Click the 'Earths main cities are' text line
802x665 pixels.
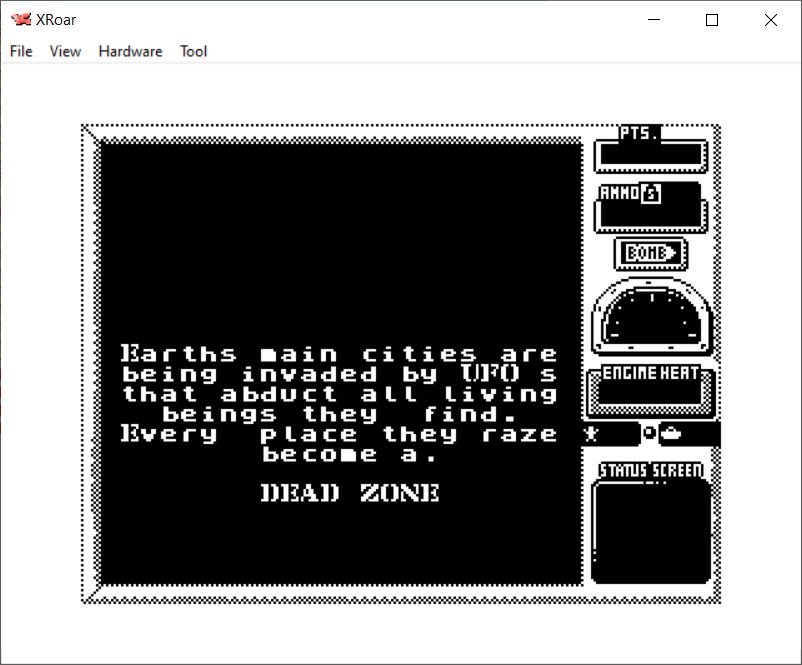pos(339,354)
